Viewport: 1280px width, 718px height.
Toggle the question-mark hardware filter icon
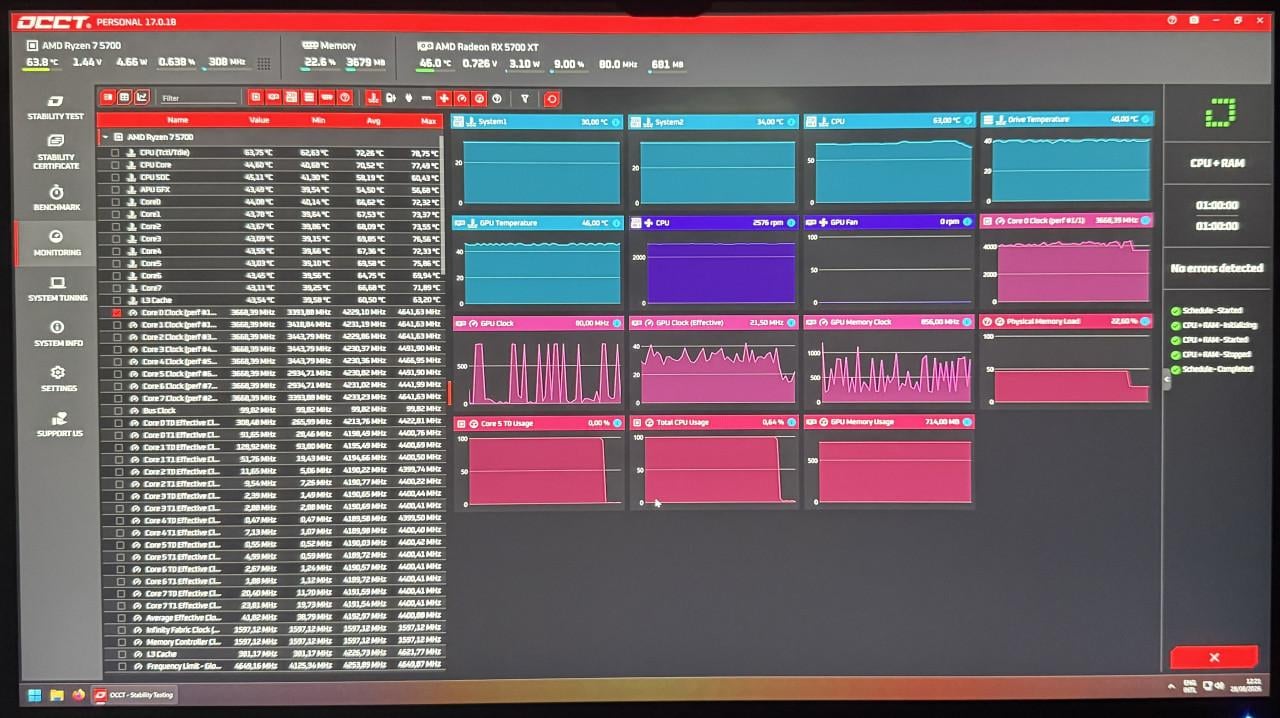pos(344,97)
